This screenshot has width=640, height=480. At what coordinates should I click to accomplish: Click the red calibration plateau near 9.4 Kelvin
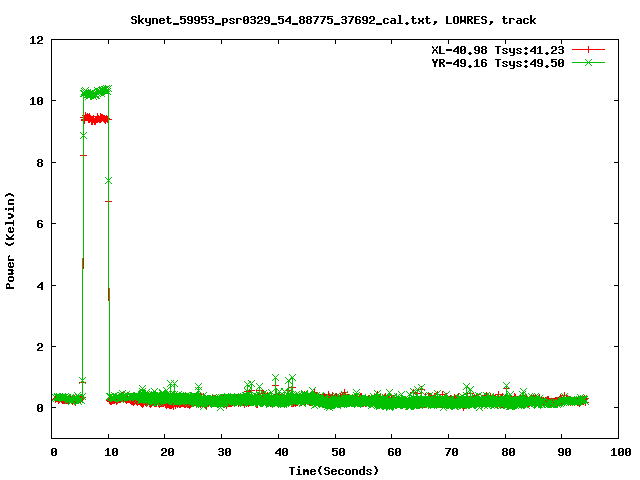96,119
